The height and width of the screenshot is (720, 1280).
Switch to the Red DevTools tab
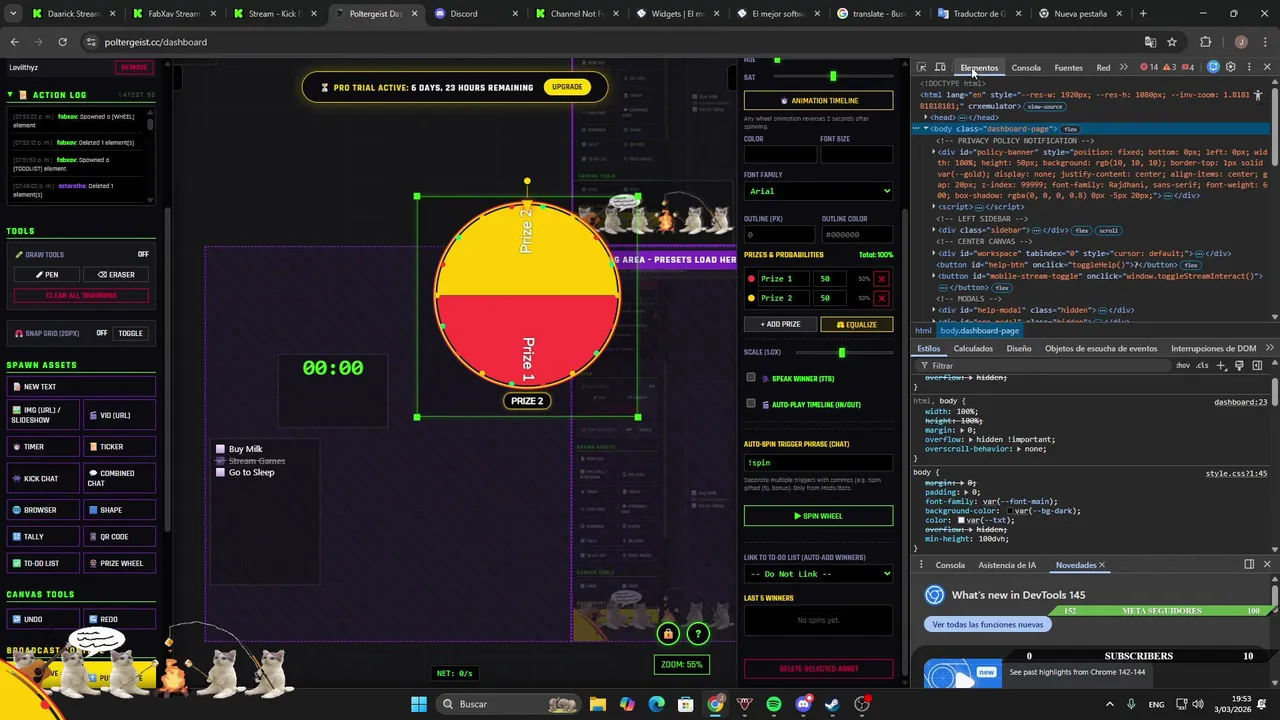pos(1103,68)
